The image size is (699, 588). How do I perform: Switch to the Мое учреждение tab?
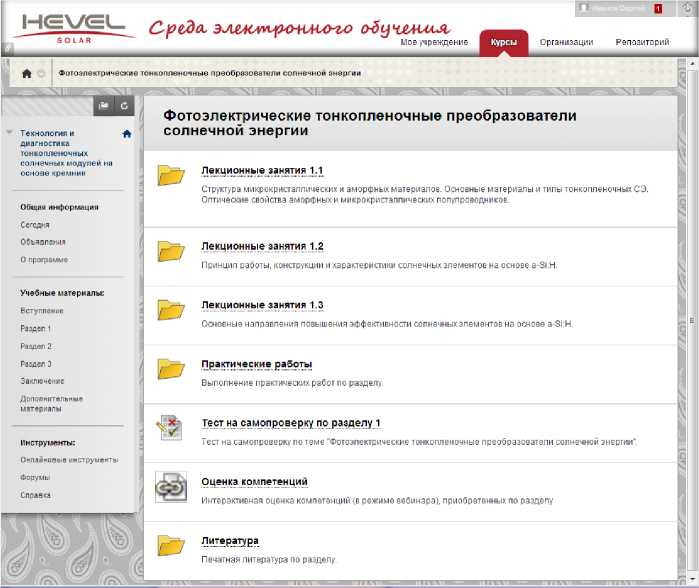coord(434,42)
